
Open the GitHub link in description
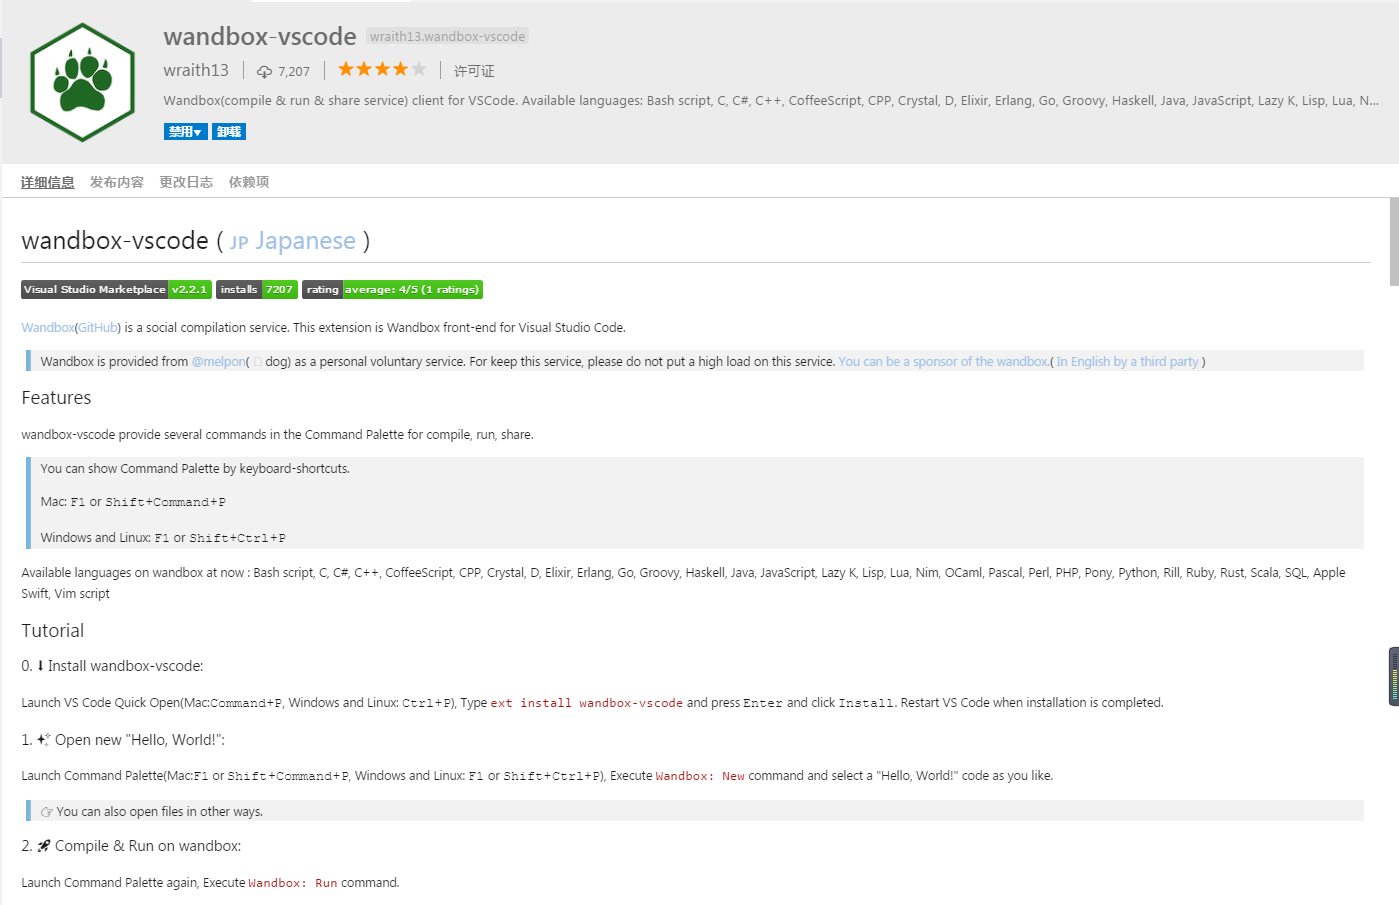pyautogui.click(x=98, y=328)
